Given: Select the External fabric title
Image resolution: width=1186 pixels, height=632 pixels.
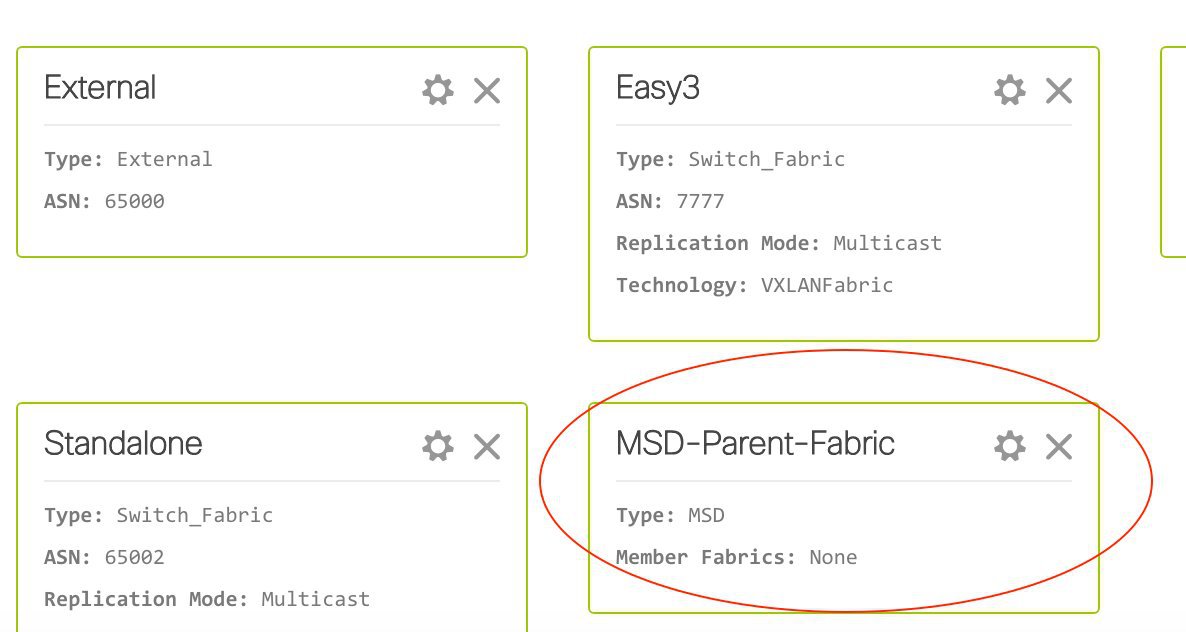Looking at the screenshot, I should (x=100, y=88).
